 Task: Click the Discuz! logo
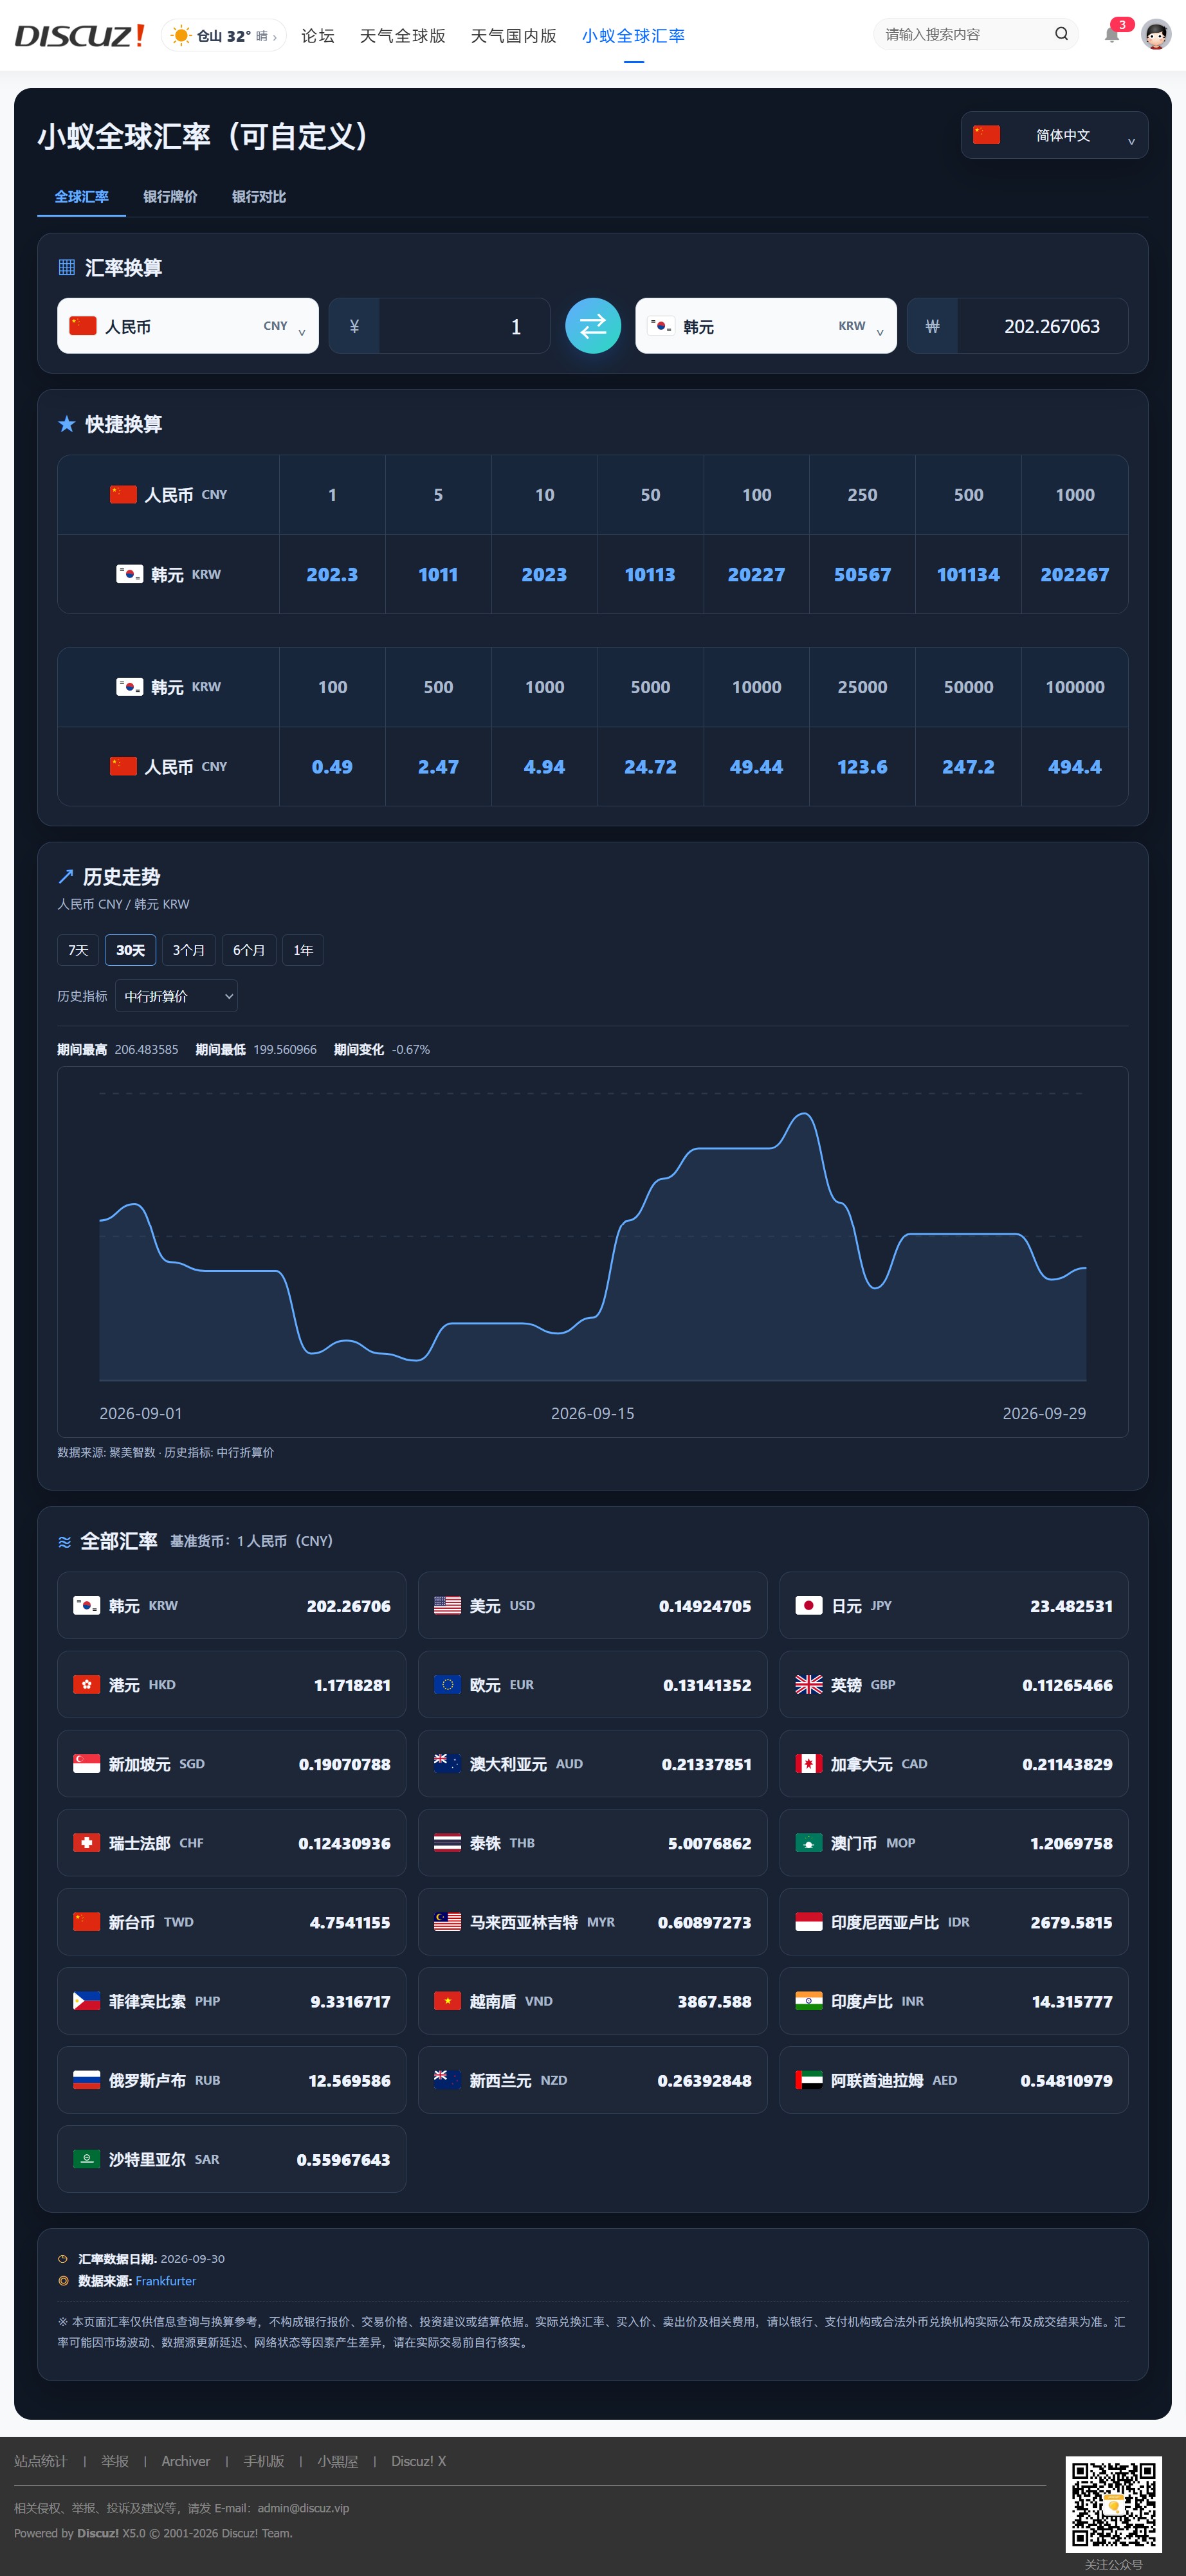[79, 36]
